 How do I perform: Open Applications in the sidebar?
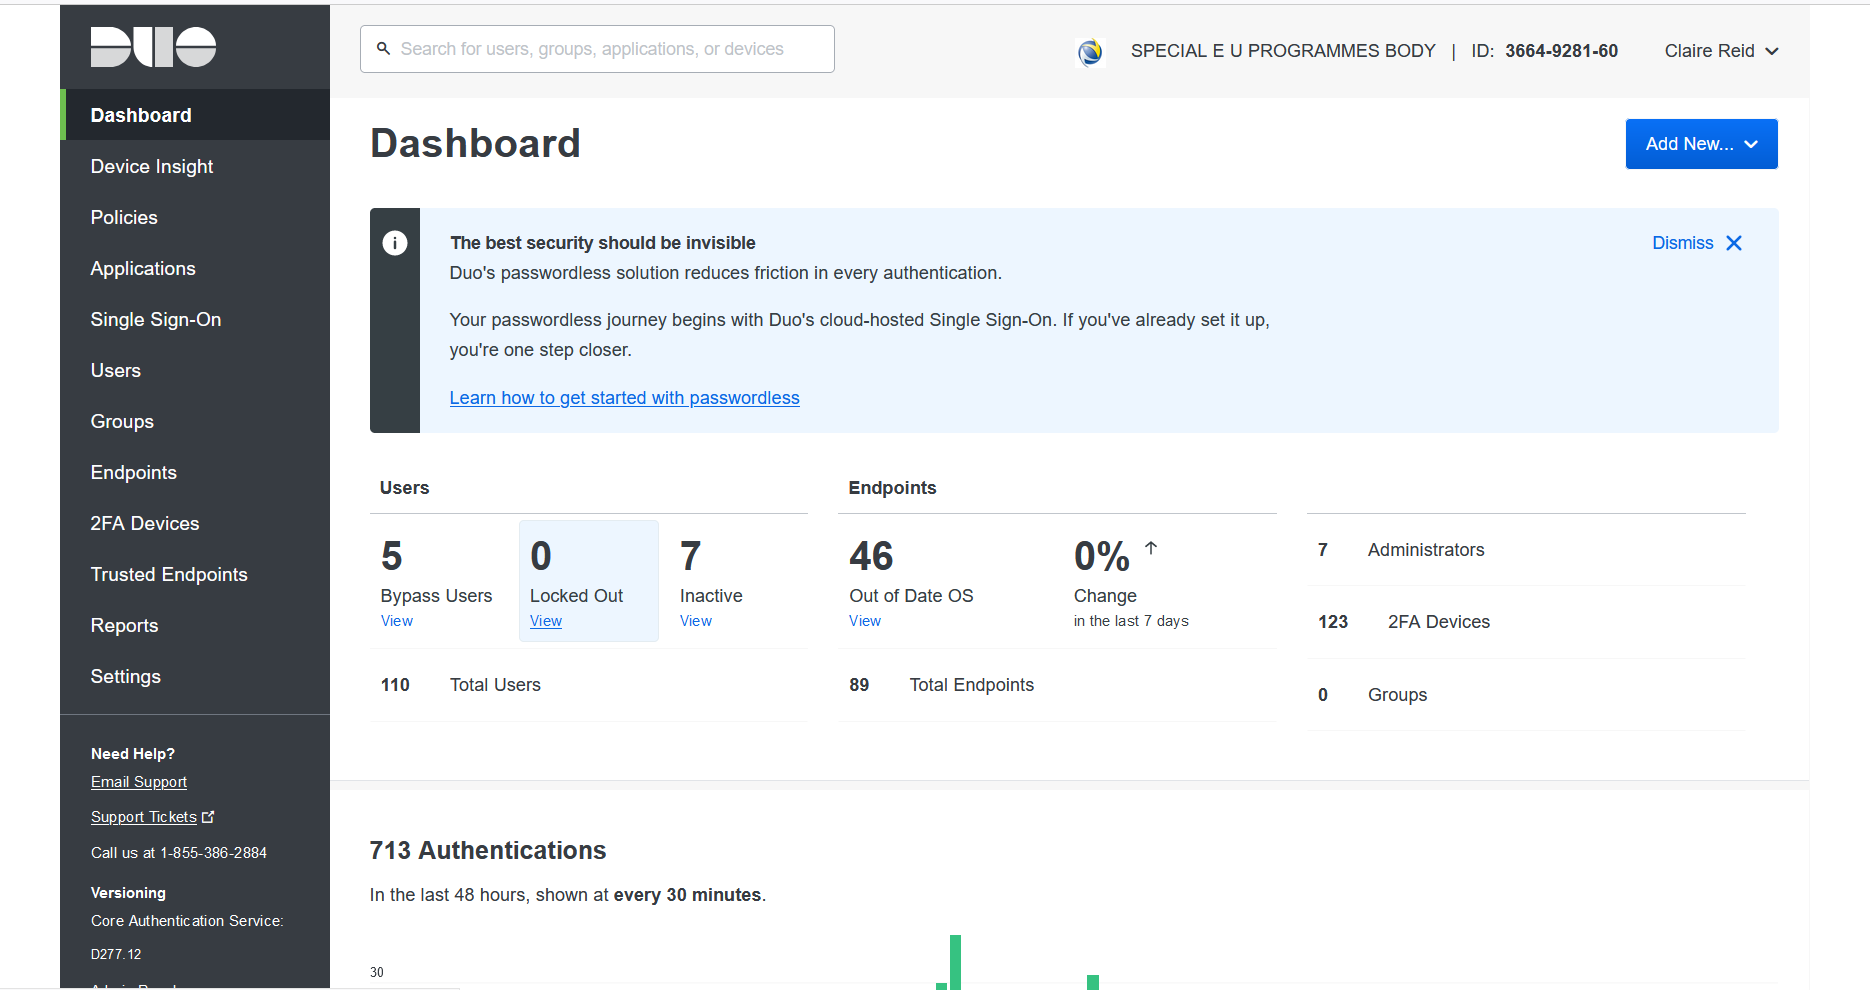tap(195, 268)
